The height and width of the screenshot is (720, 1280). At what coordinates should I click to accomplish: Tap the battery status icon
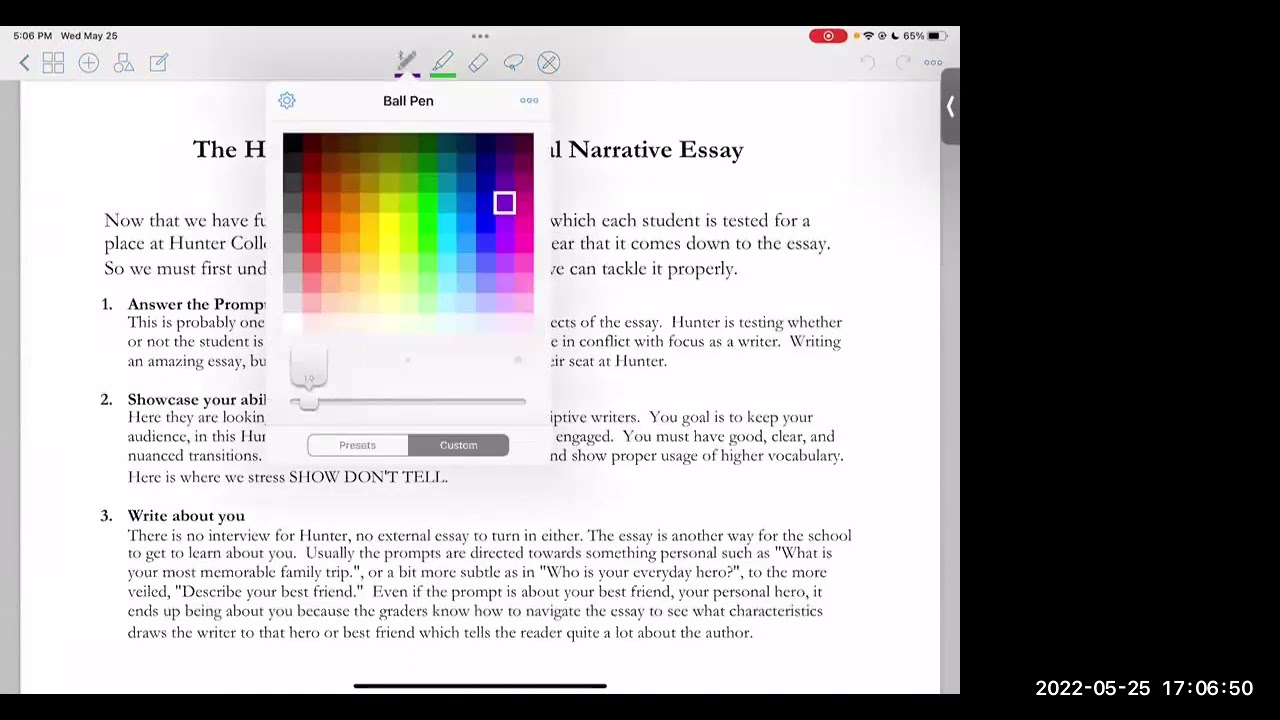coord(936,36)
